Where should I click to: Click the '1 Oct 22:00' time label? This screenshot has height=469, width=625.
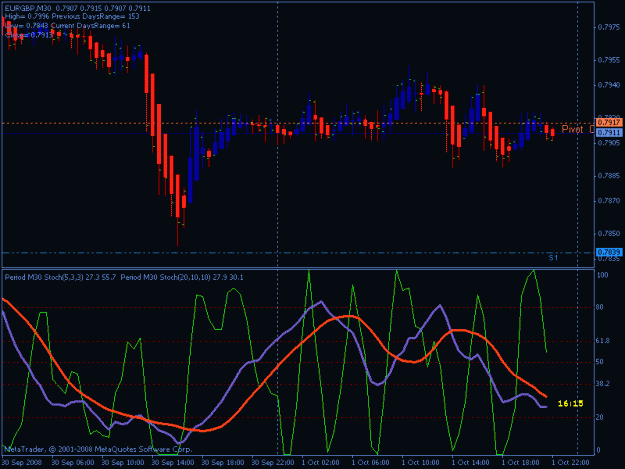tap(570, 463)
